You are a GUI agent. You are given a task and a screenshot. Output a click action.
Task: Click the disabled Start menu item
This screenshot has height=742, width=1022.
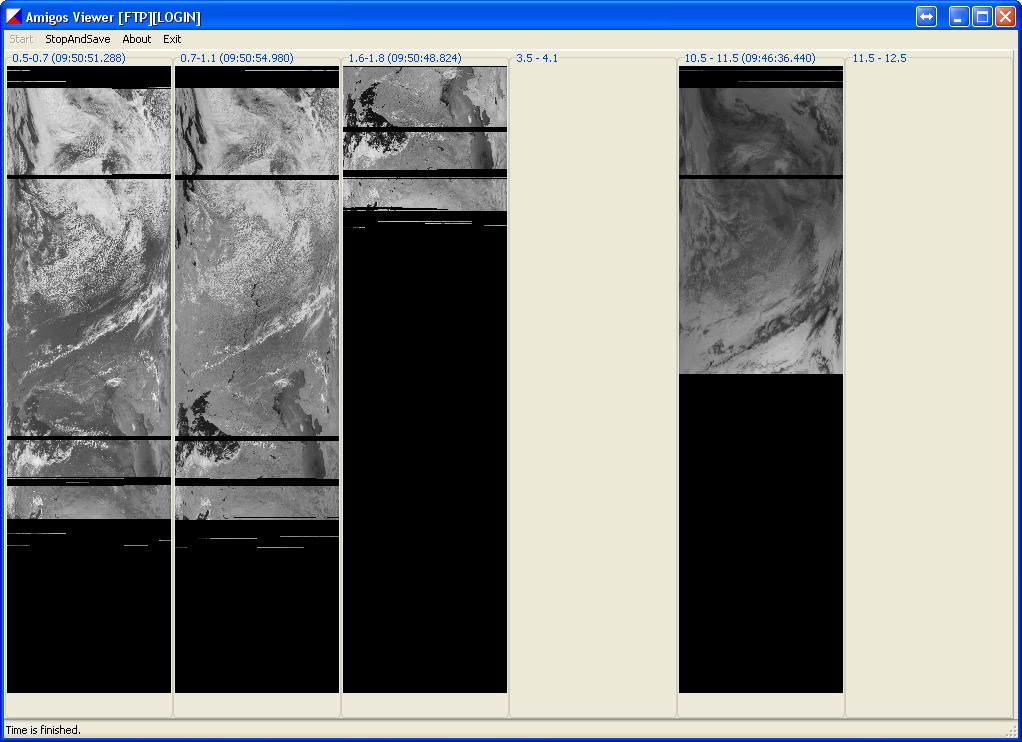click(x=21, y=39)
